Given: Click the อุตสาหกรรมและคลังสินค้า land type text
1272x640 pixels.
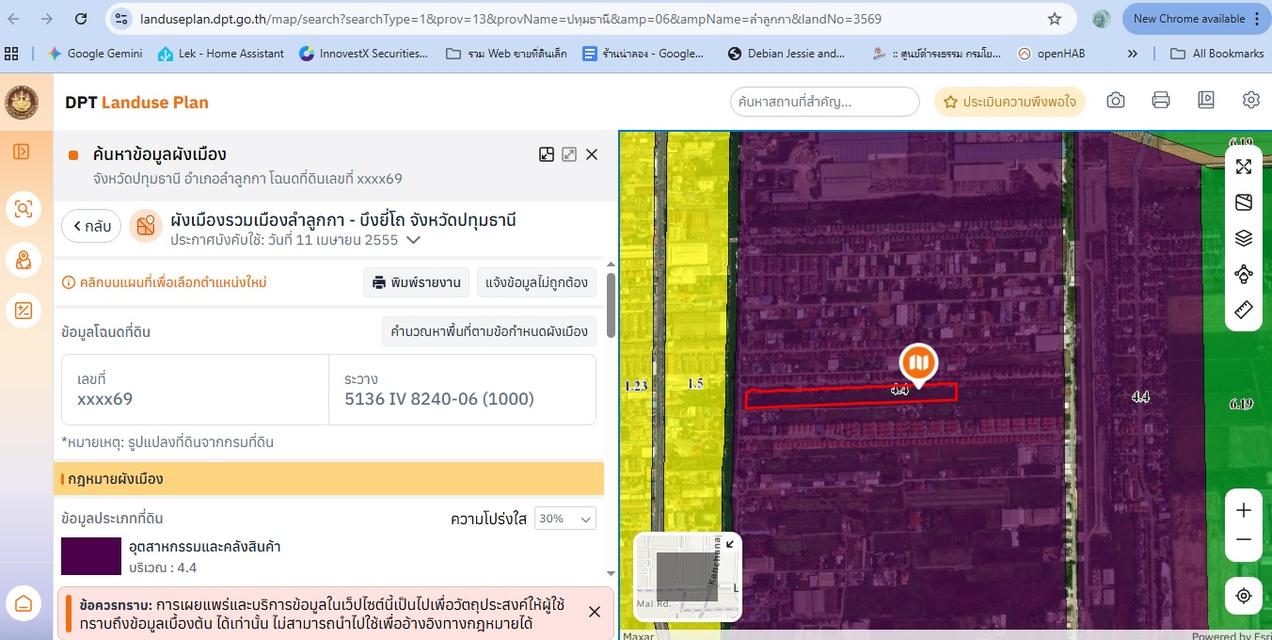Looking at the screenshot, I should tap(205, 546).
